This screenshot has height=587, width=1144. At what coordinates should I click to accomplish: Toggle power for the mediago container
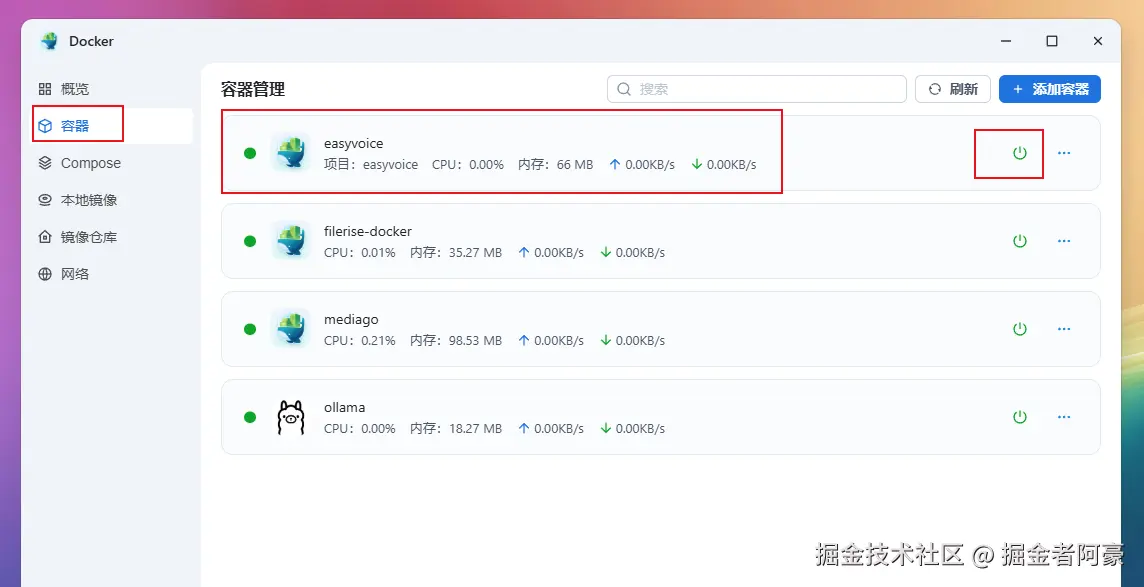pos(1020,329)
